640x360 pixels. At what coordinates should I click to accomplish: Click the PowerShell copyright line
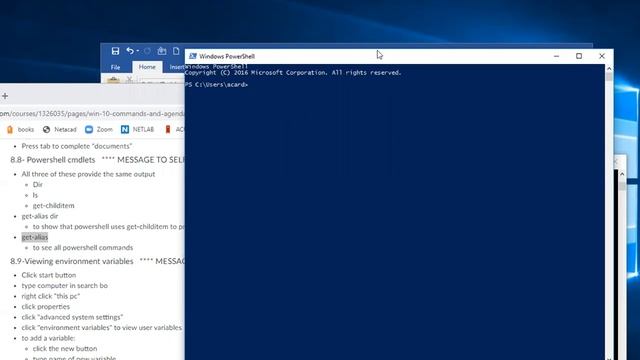(293, 73)
